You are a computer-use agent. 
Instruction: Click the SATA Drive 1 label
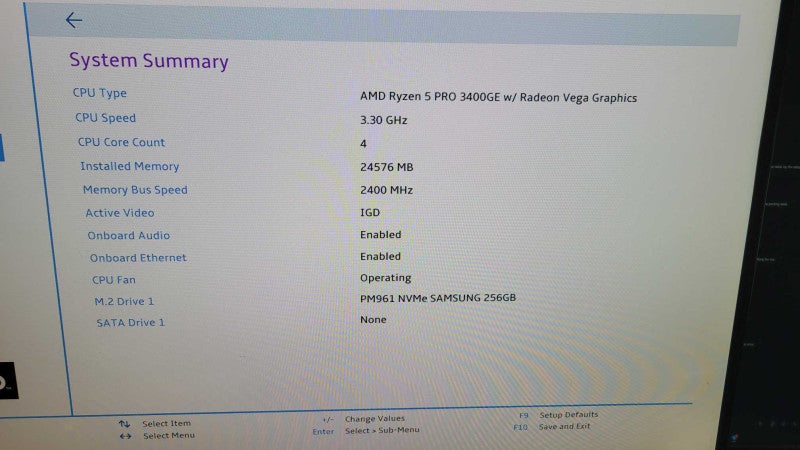coord(131,322)
